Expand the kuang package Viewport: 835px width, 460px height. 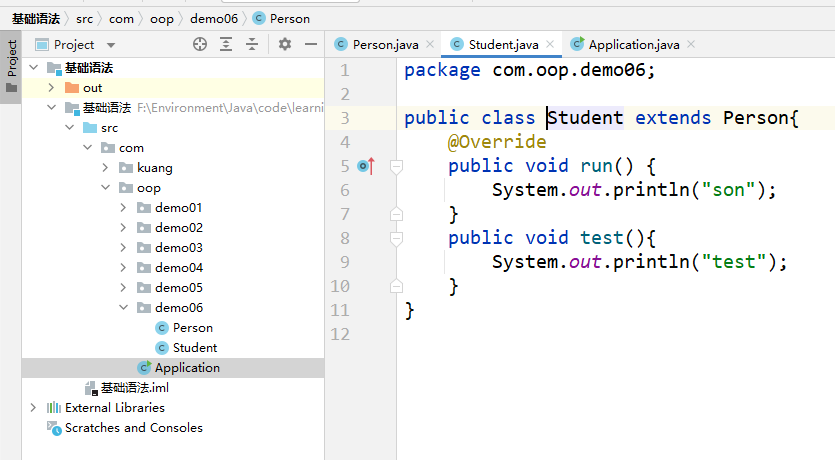point(105,167)
